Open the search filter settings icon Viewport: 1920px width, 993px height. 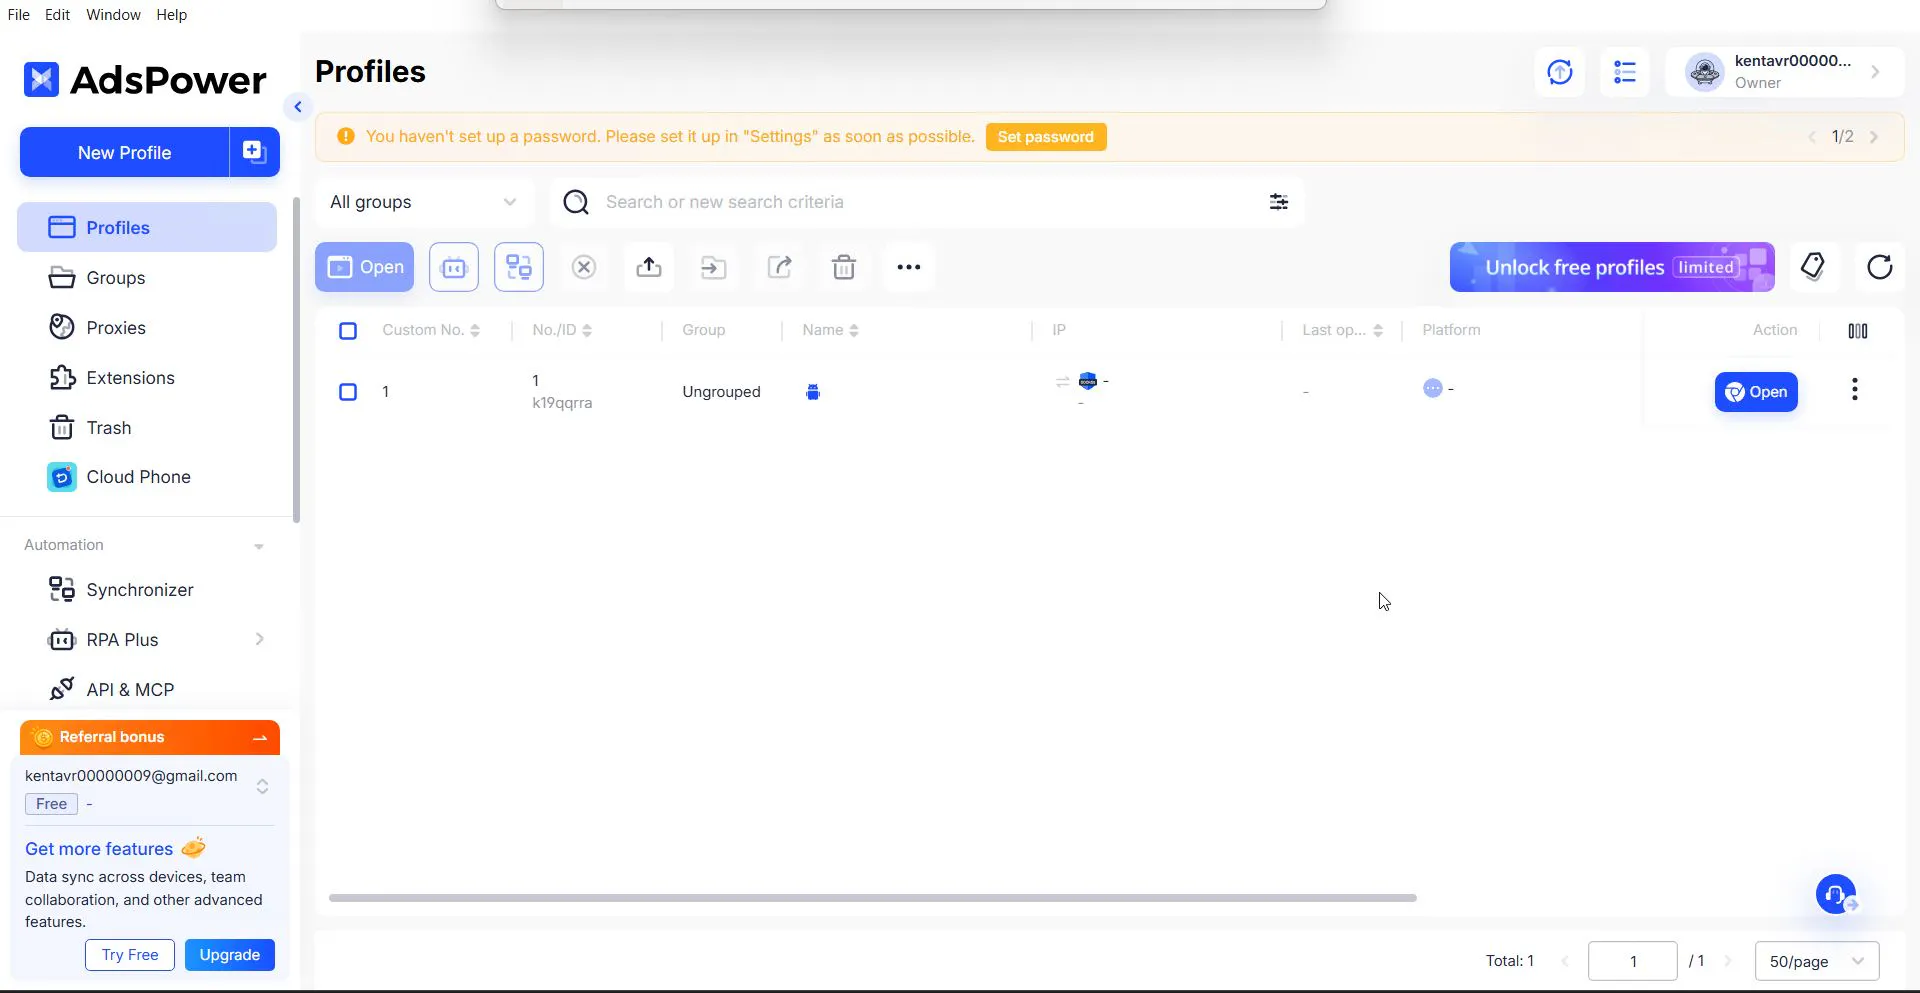1279,202
